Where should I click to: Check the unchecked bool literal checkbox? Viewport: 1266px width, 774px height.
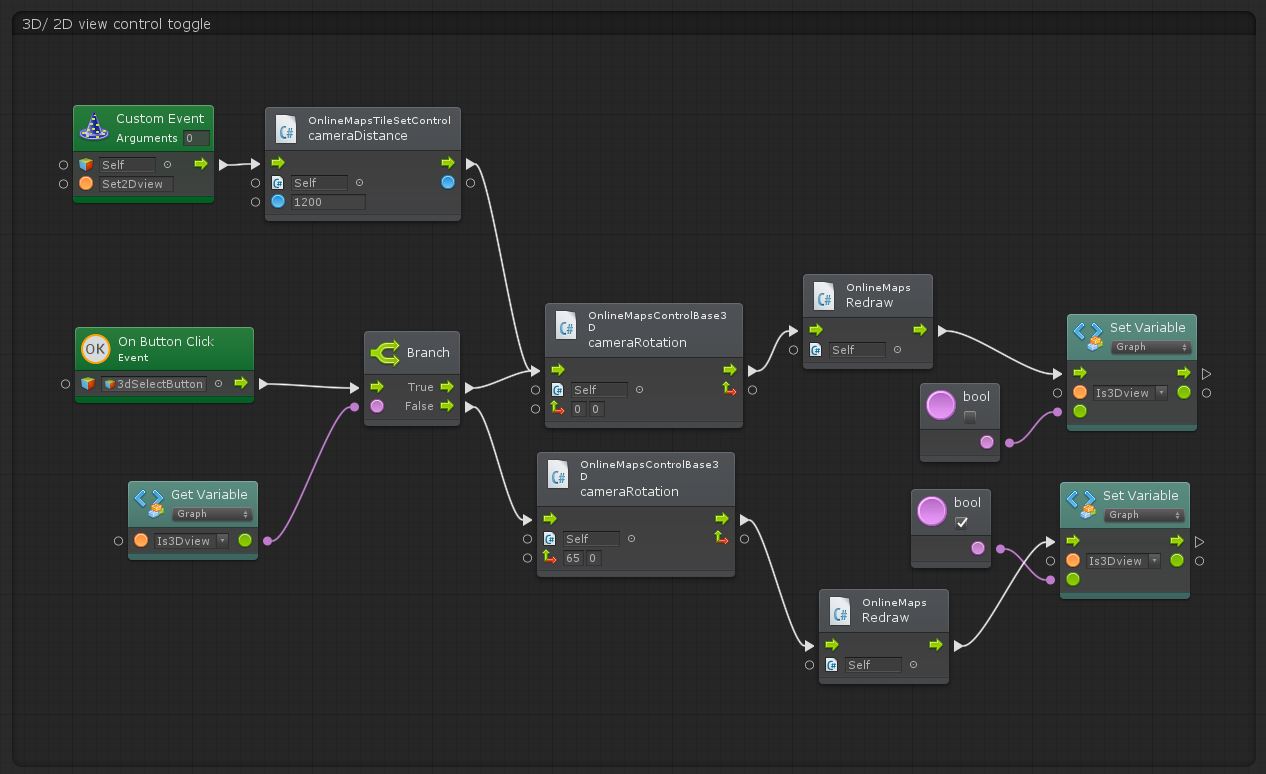[x=969, y=417]
